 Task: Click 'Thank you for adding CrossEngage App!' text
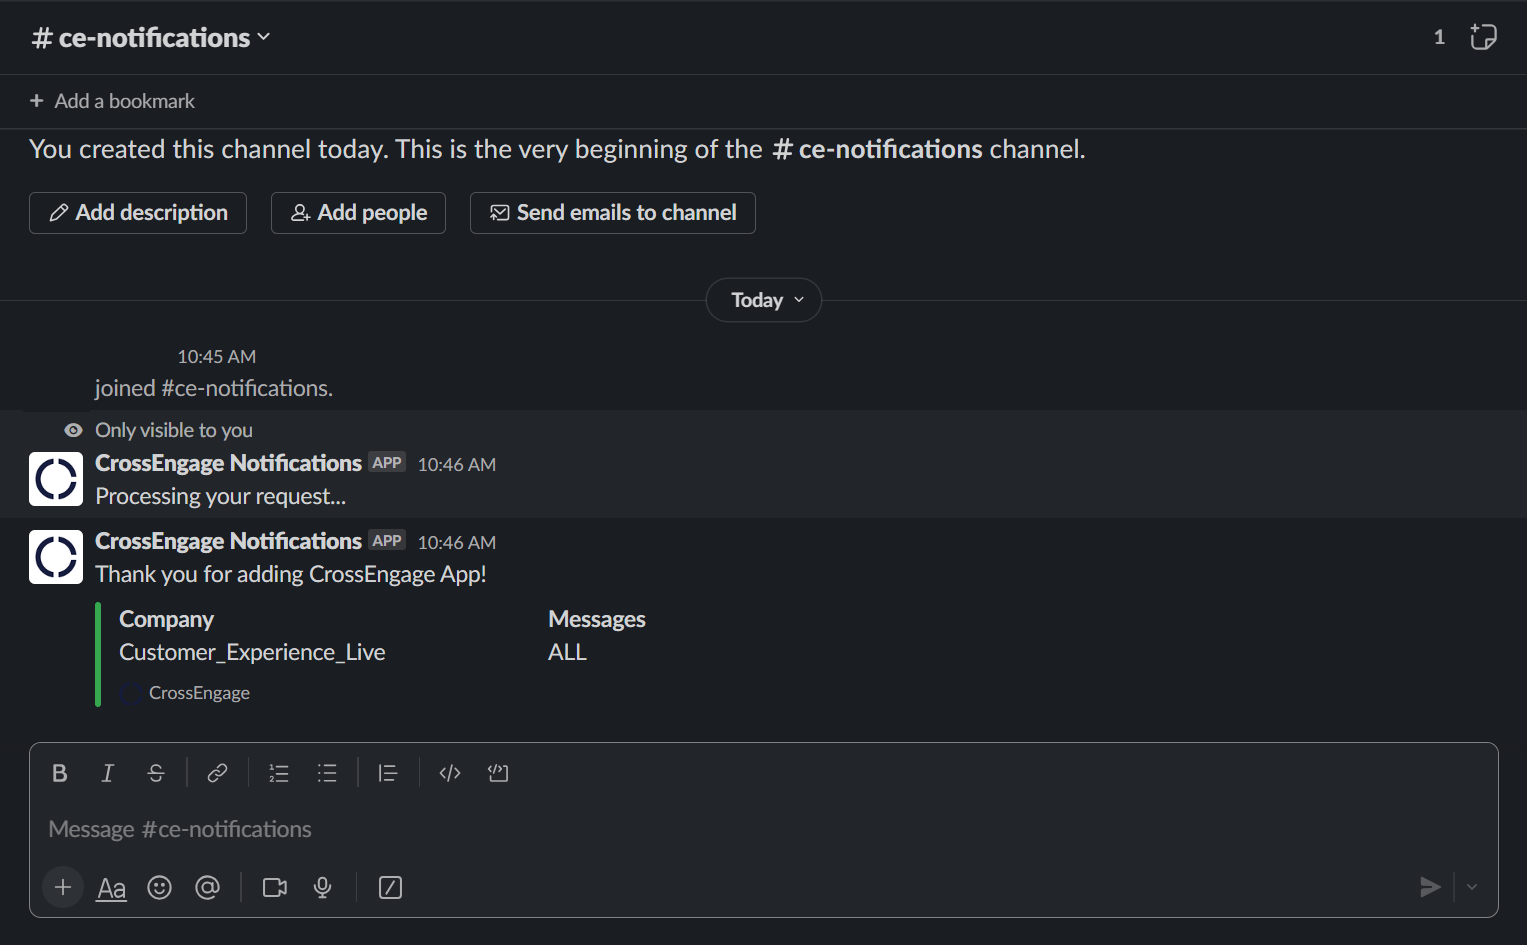pos(291,574)
